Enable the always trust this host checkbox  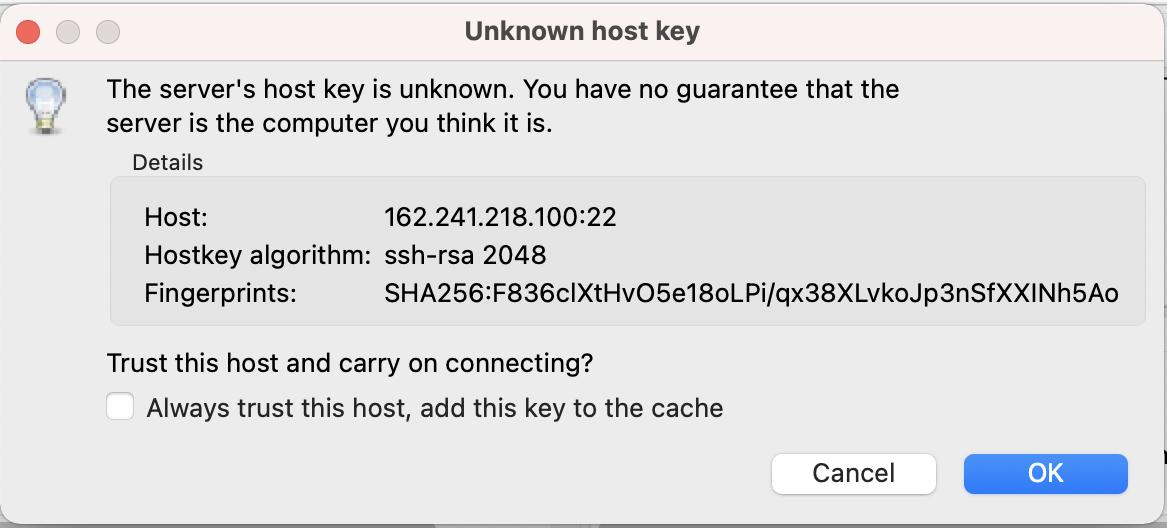[120, 407]
